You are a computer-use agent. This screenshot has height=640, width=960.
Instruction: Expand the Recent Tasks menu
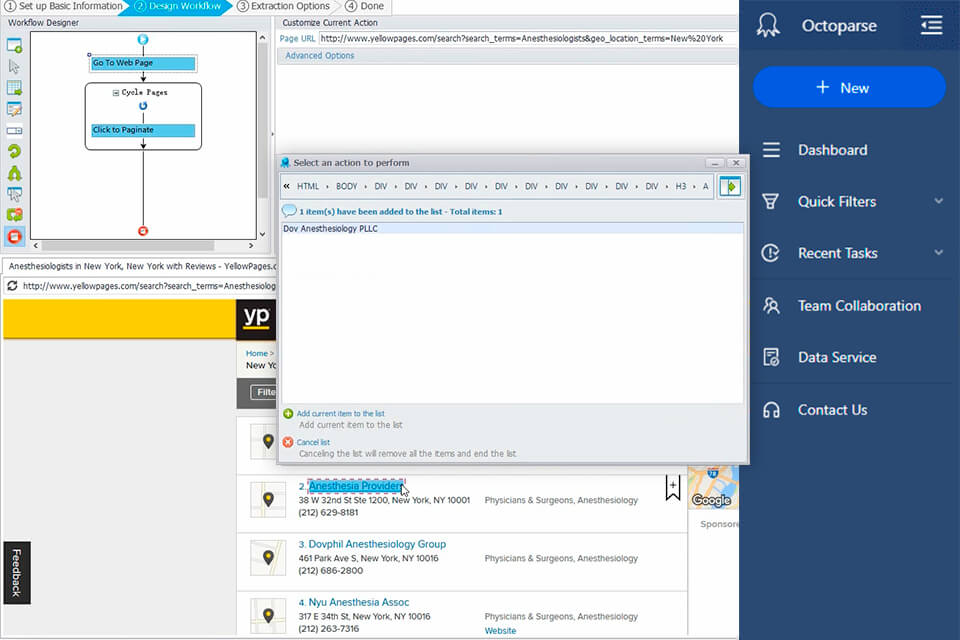(x=939, y=252)
